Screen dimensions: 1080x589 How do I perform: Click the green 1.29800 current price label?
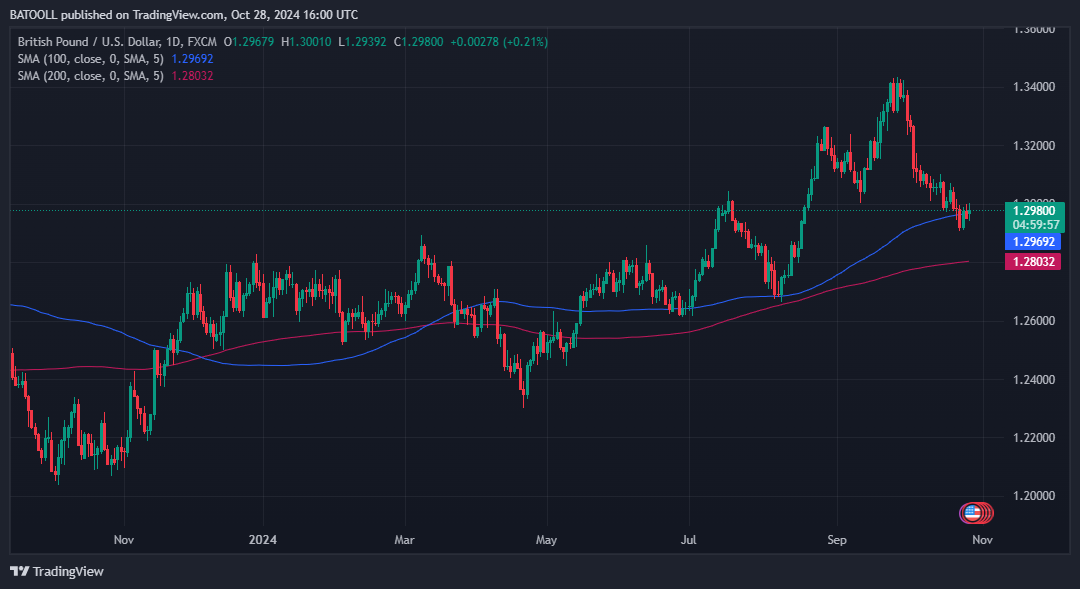pyautogui.click(x=1033, y=211)
